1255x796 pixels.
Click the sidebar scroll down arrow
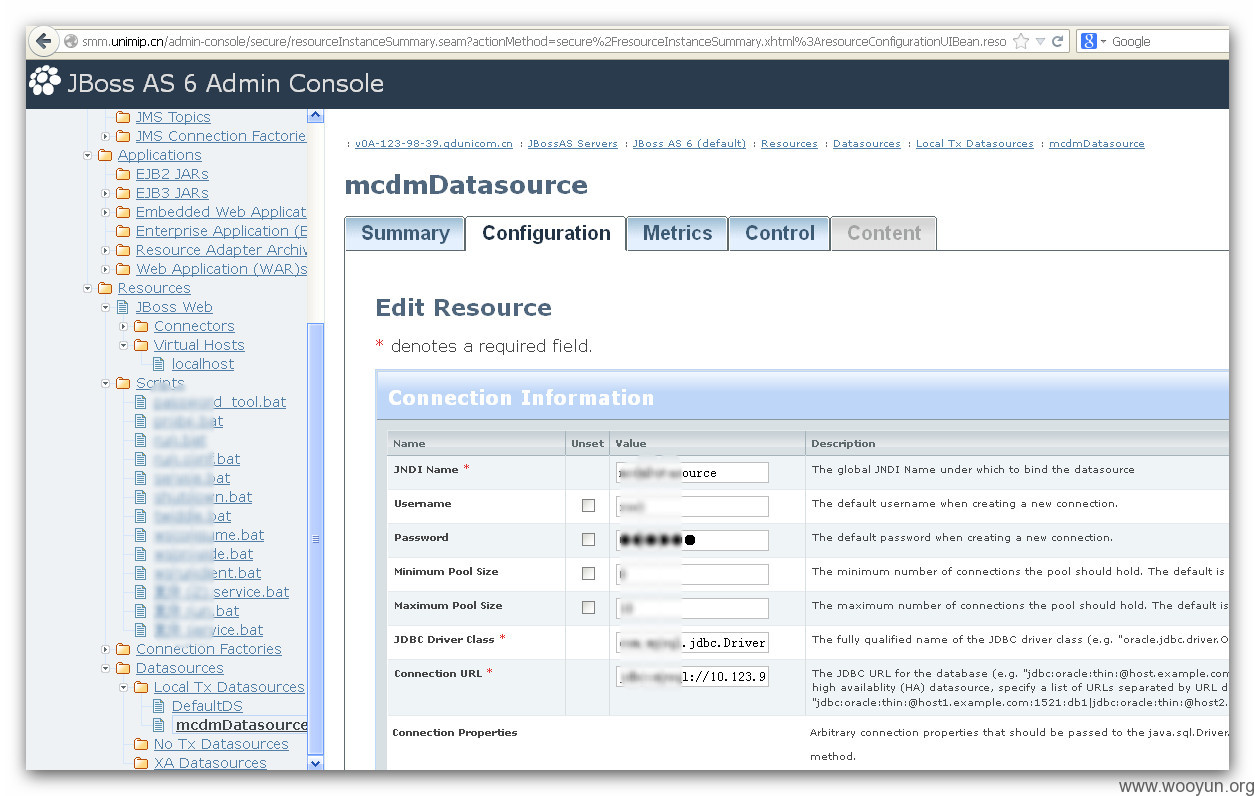tap(316, 763)
